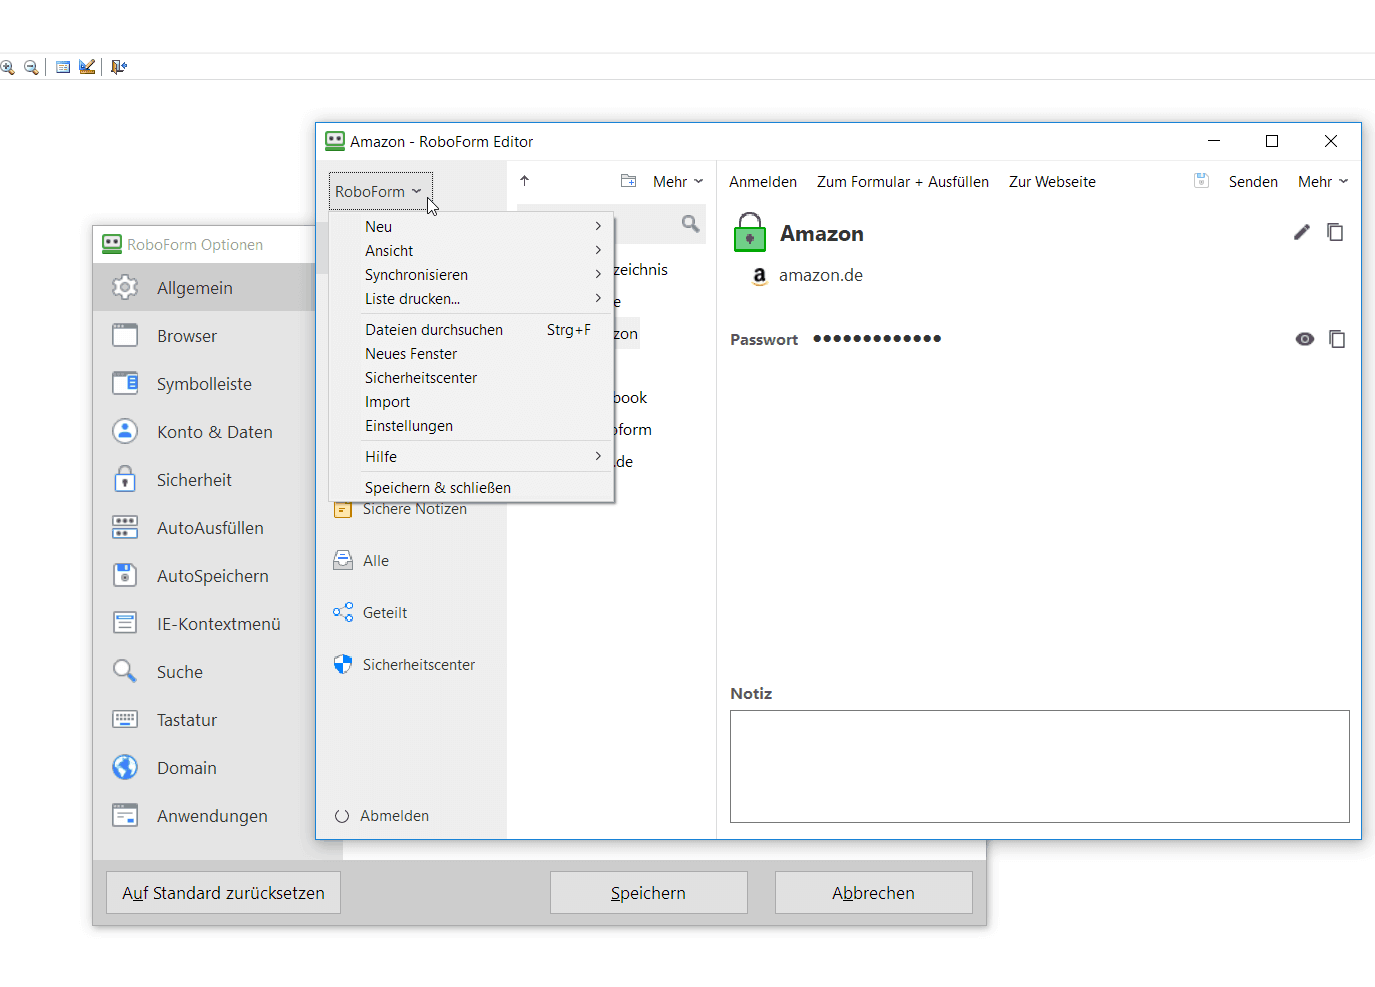Image resolution: width=1375 pixels, height=987 pixels.
Task: Copy the Amazon title with copy icon
Action: pos(1335,232)
